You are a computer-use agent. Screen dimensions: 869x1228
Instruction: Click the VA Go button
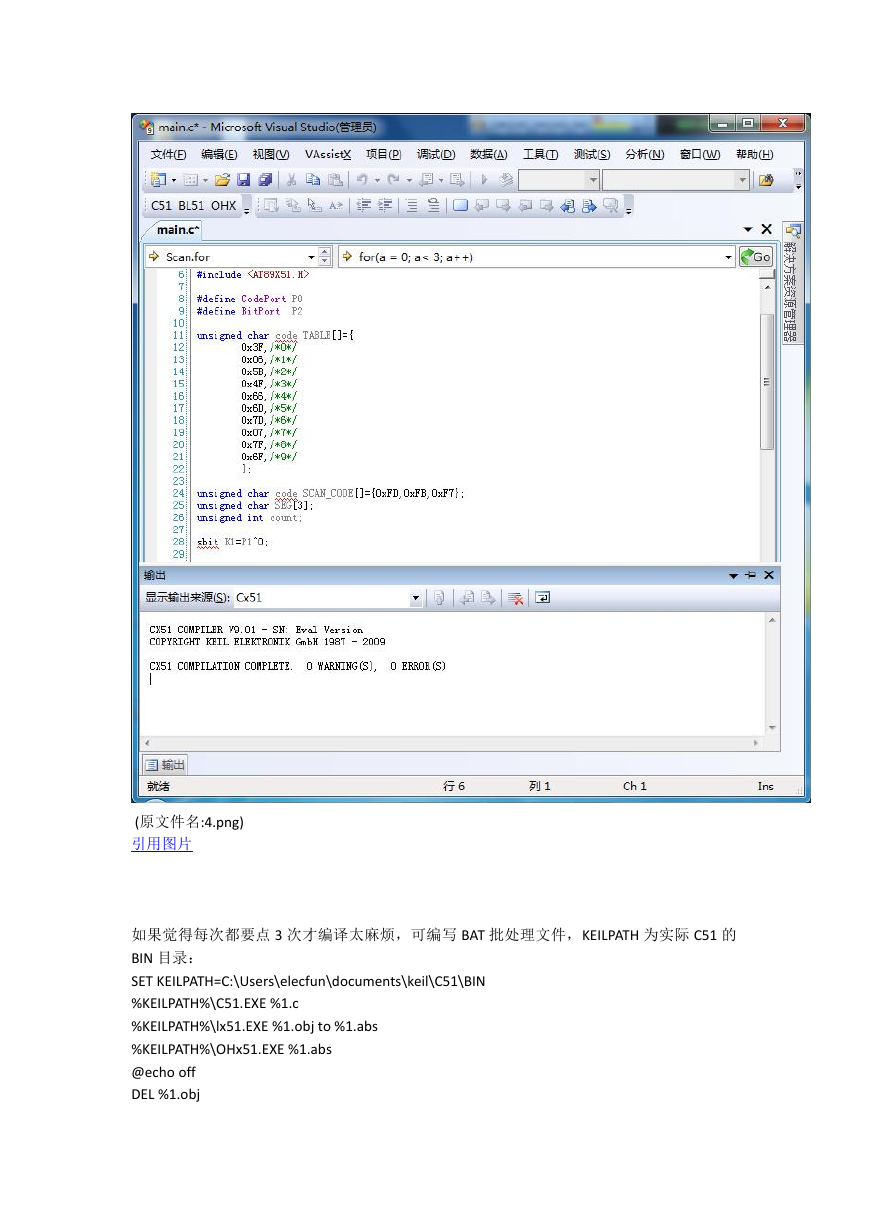(756, 257)
